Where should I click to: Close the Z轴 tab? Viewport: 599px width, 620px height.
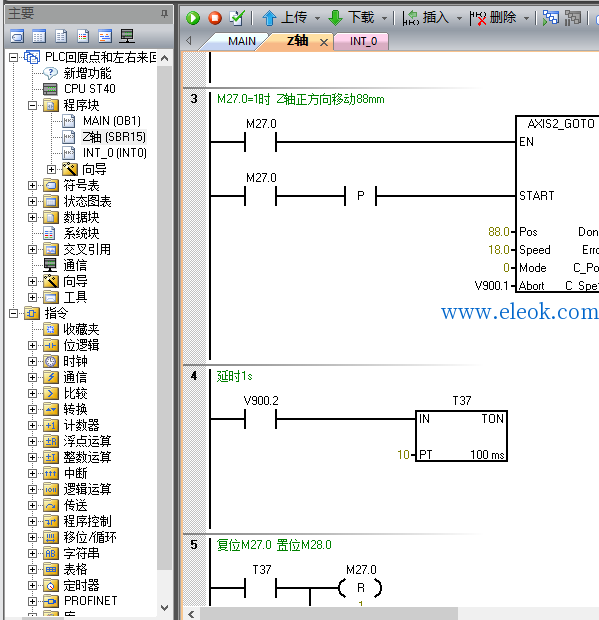click(x=324, y=42)
